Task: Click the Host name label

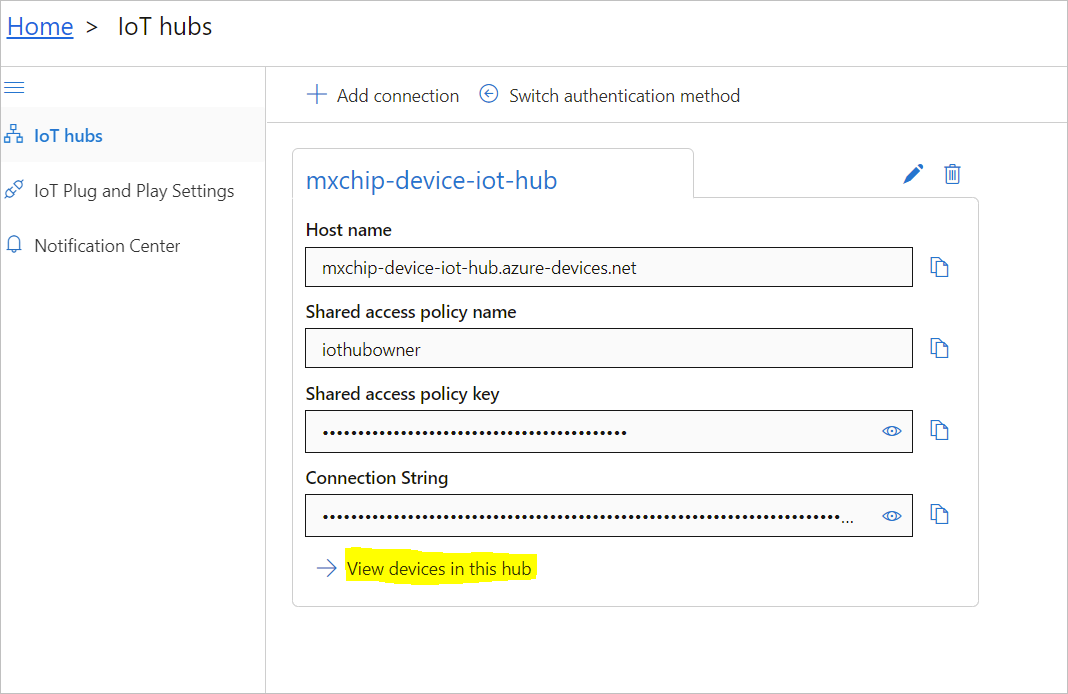Action: [349, 230]
